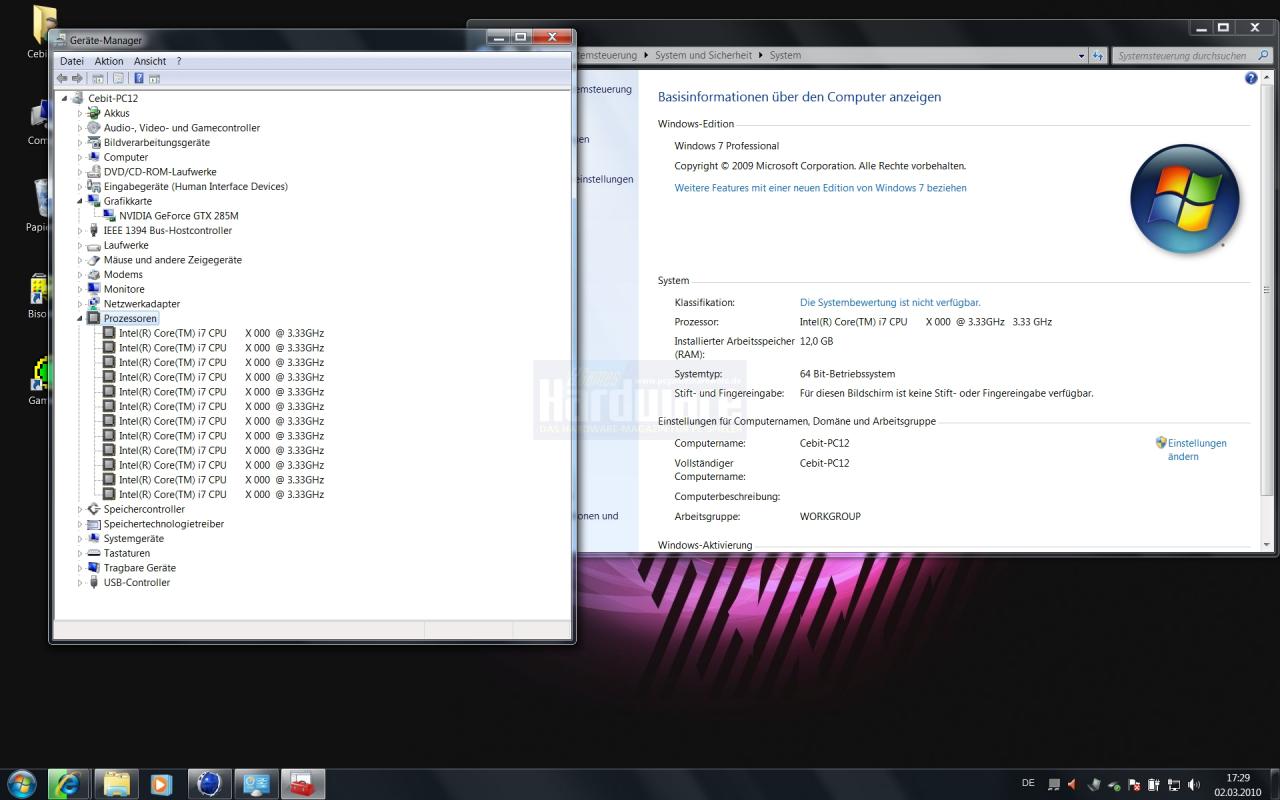Click the Einstellungen ändern link
Screen dimensions: 1280x800
pos(1197,449)
